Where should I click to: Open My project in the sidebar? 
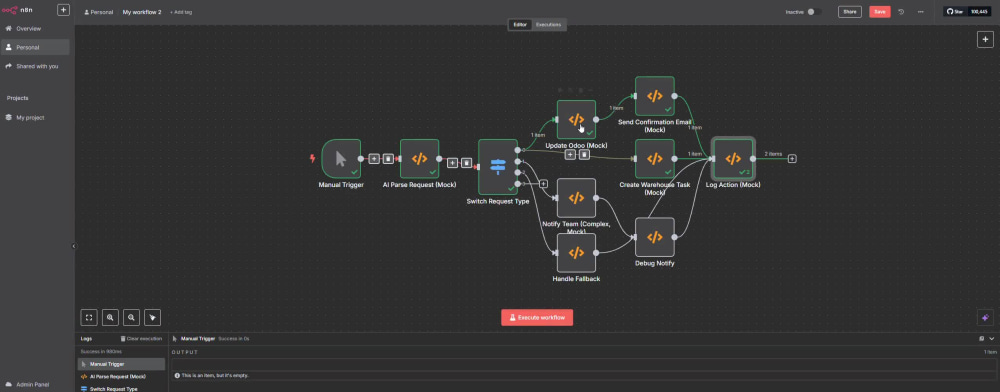[x=35, y=117]
